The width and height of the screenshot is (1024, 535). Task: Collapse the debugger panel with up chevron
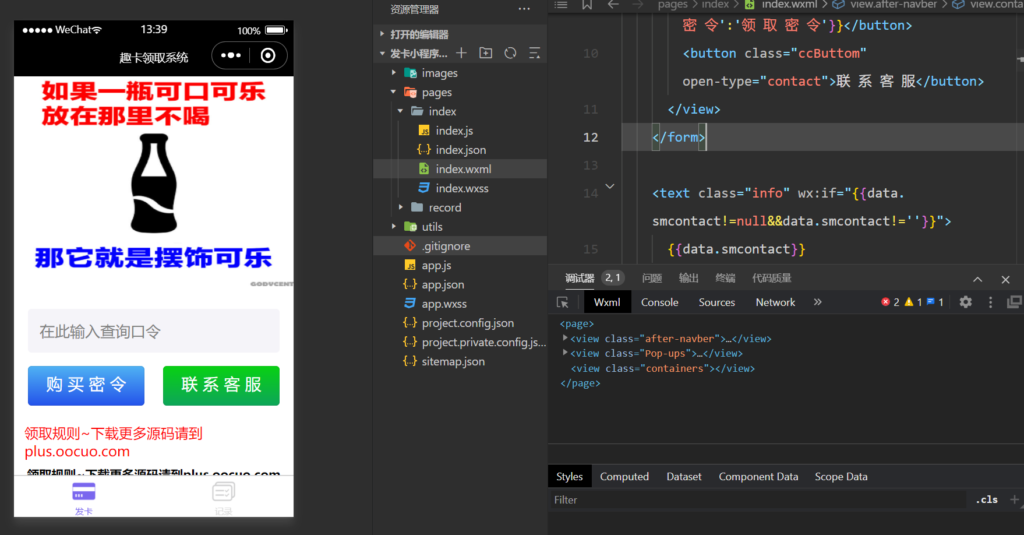click(x=978, y=279)
